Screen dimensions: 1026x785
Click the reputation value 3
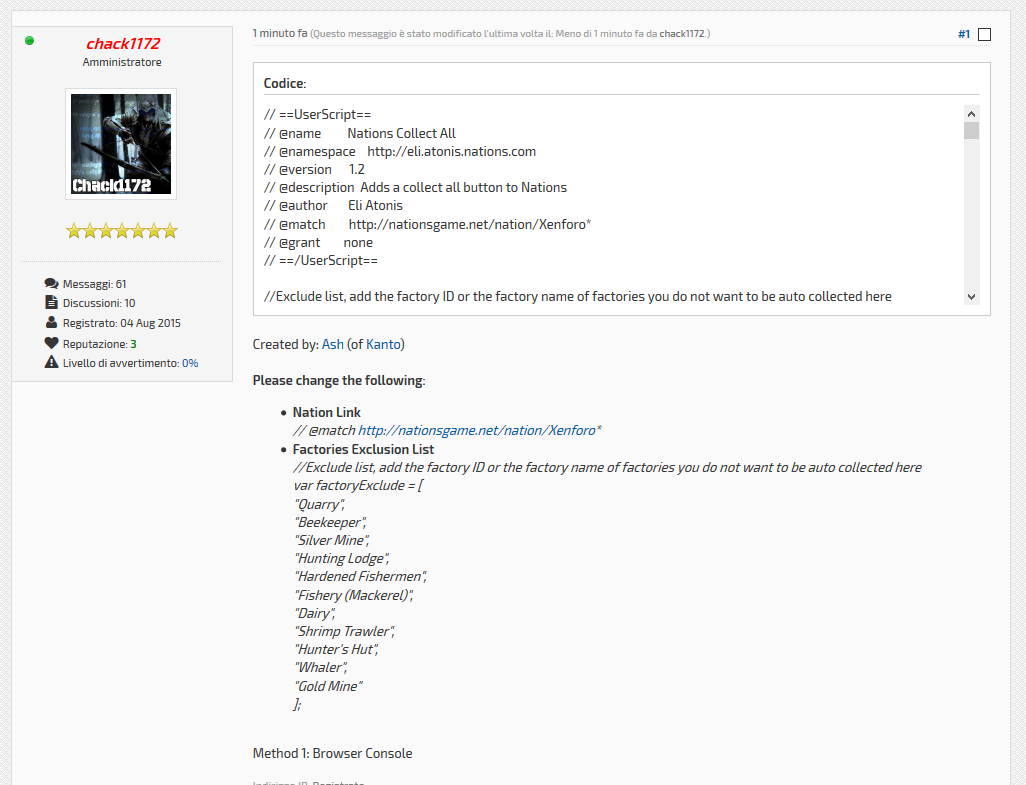pos(133,344)
